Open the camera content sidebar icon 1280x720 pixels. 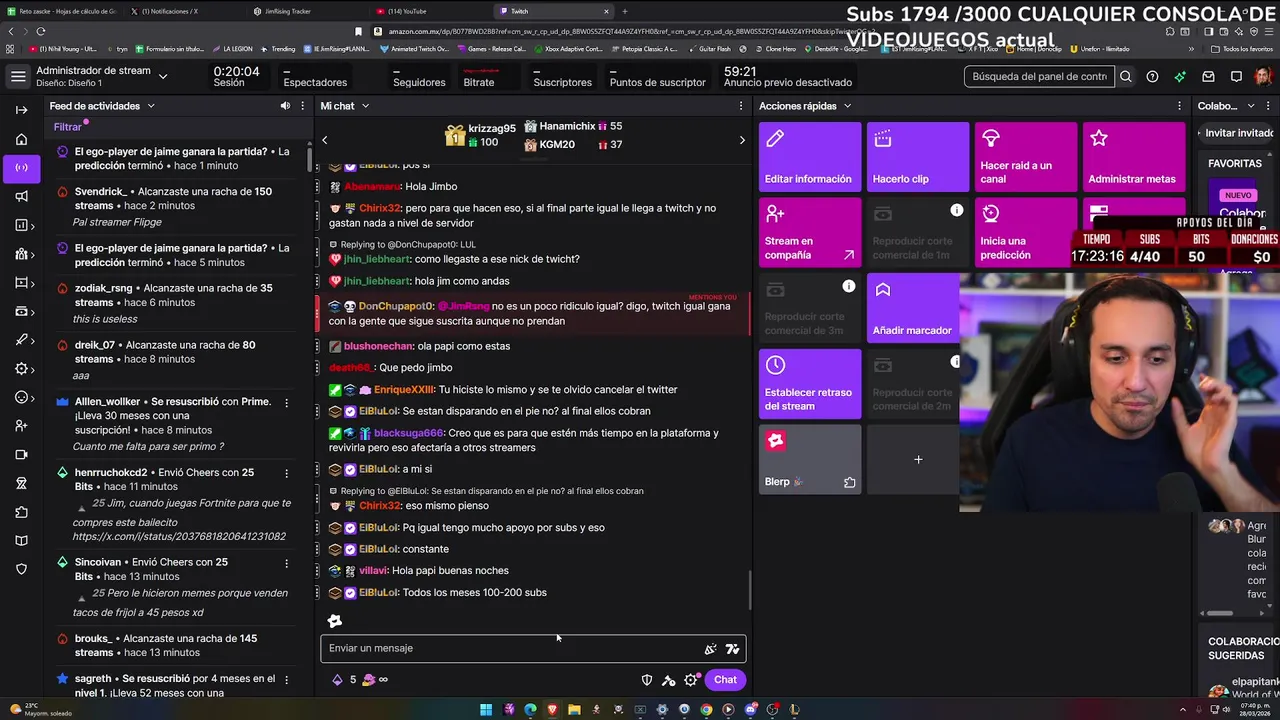point(21,455)
